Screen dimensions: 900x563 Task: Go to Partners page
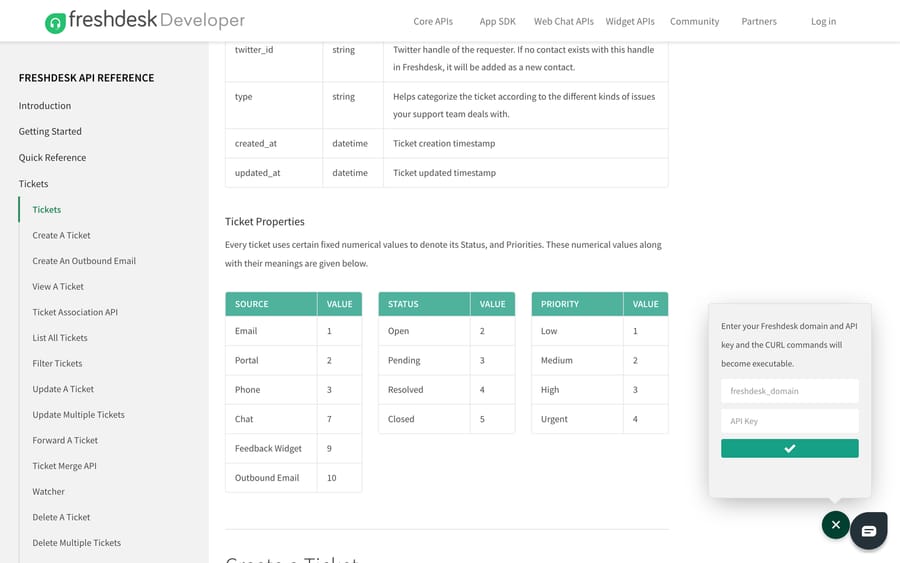[758, 21]
